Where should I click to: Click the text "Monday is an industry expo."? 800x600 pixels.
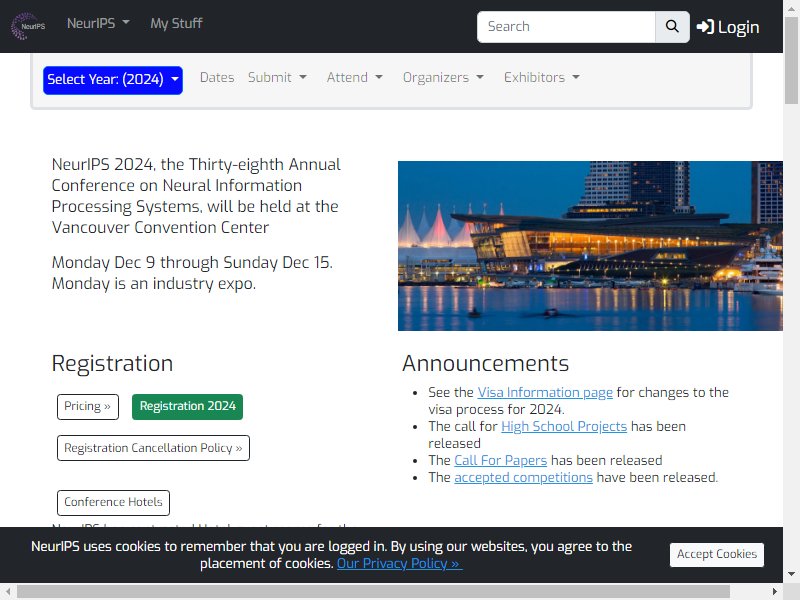[x=154, y=284]
